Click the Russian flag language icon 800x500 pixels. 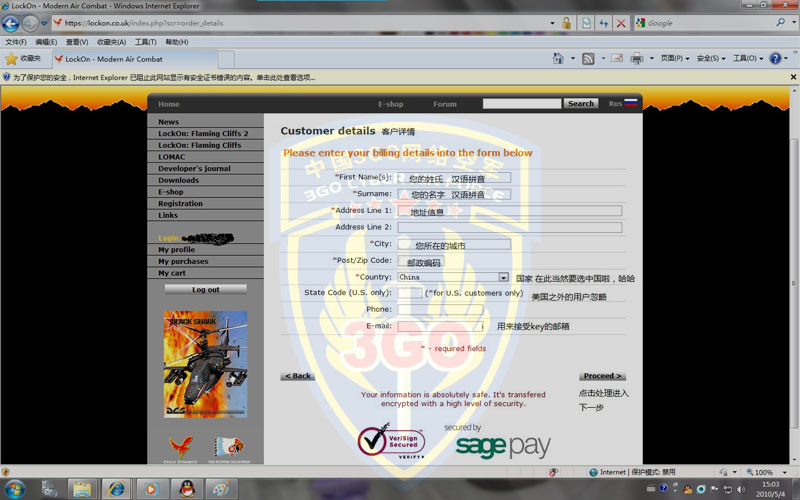tap(631, 103)
